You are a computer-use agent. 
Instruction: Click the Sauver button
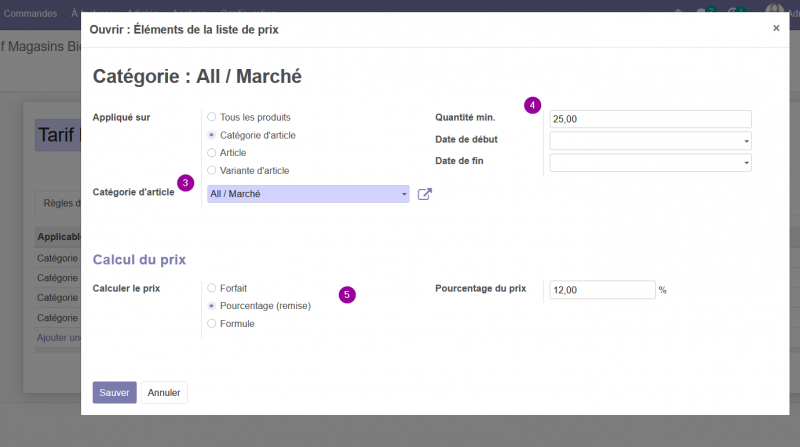pyautogui.click(x=114, y=392)
